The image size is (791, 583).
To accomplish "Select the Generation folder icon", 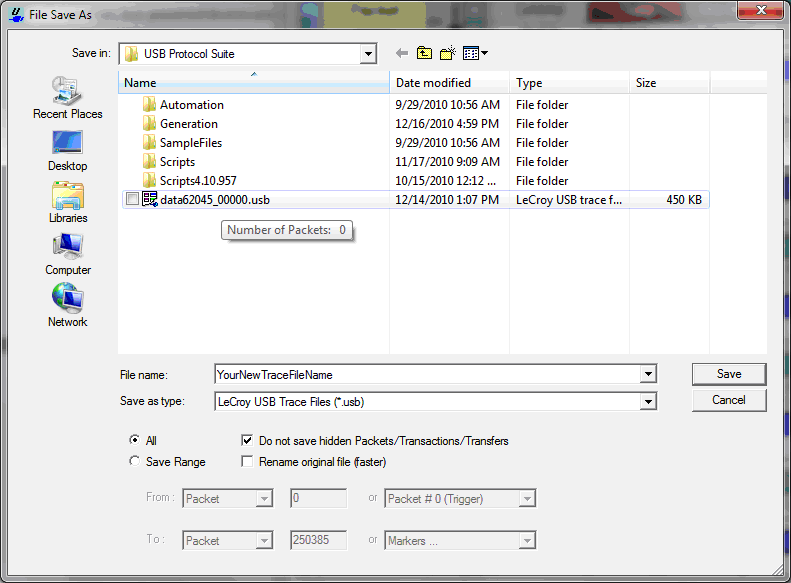I will tap(149, 124).
